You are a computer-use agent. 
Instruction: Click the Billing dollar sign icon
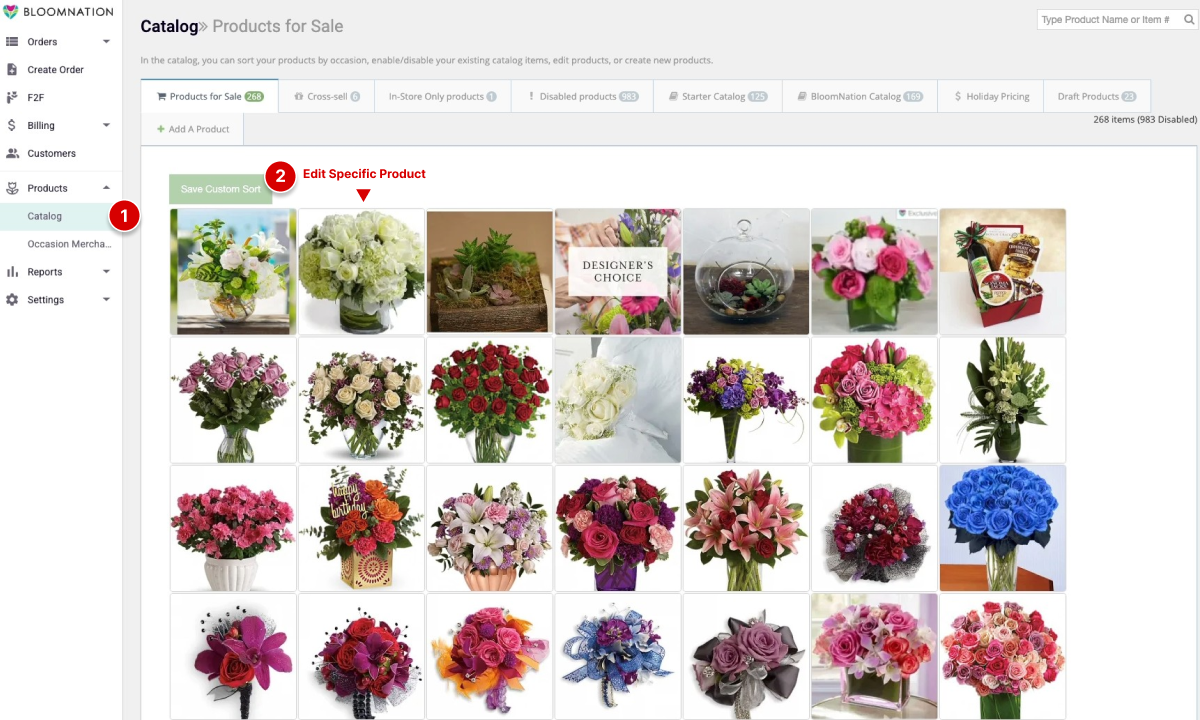point(12,126)
